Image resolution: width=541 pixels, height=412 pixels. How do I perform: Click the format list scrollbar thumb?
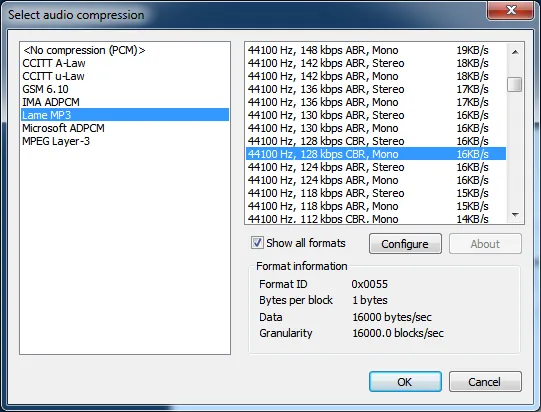(515, 84)
